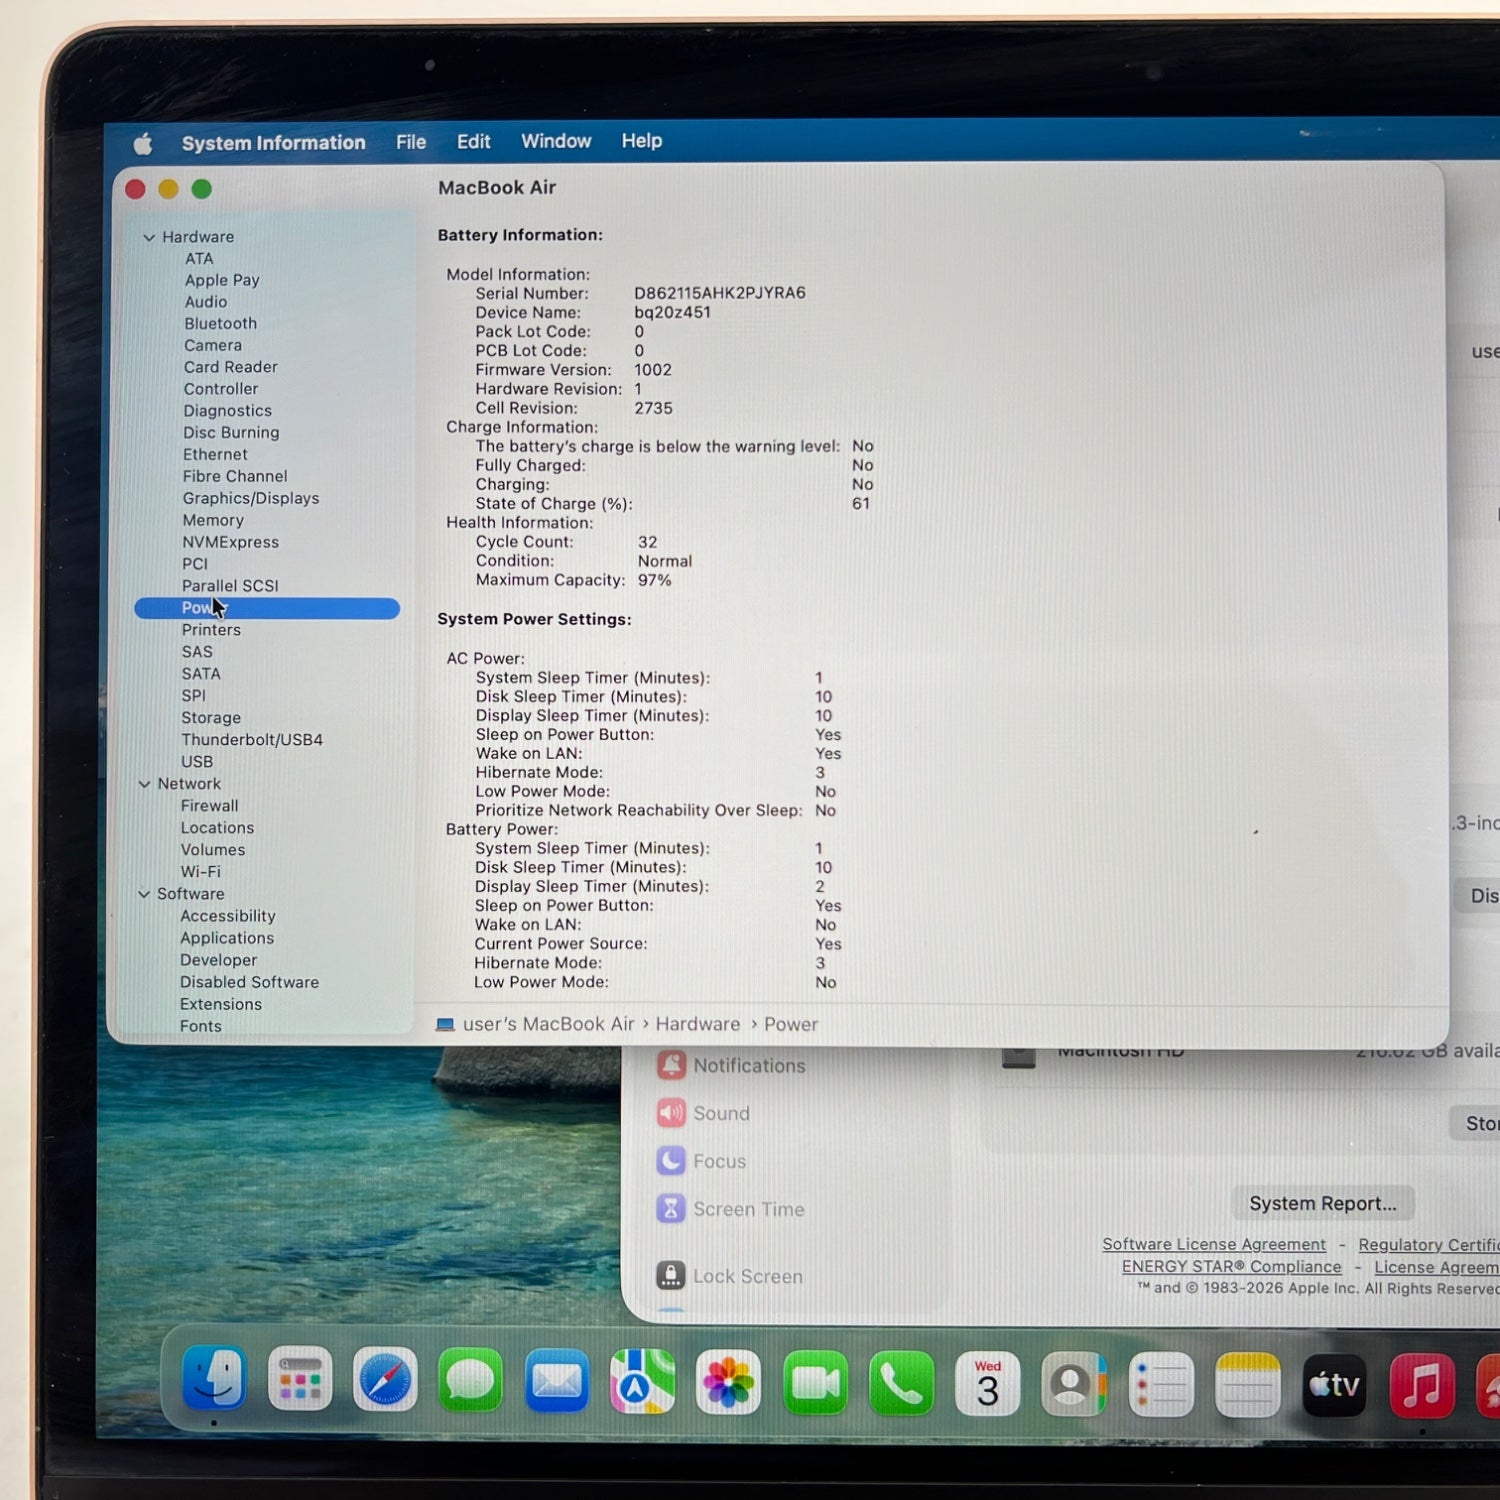This screenshot has width=1500, height=1500.
Task: Select Memory in the sidebar
Action: (x=213, y=520)
